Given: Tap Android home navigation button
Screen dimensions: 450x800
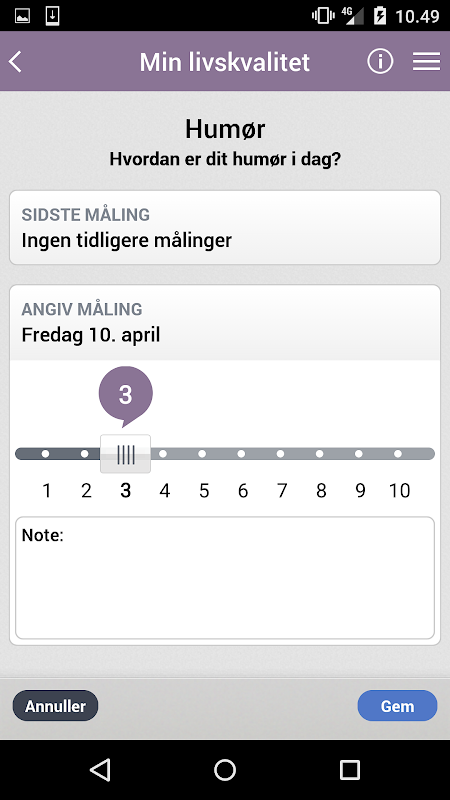Looking at the screenshot, I should [x=225, y=769].
